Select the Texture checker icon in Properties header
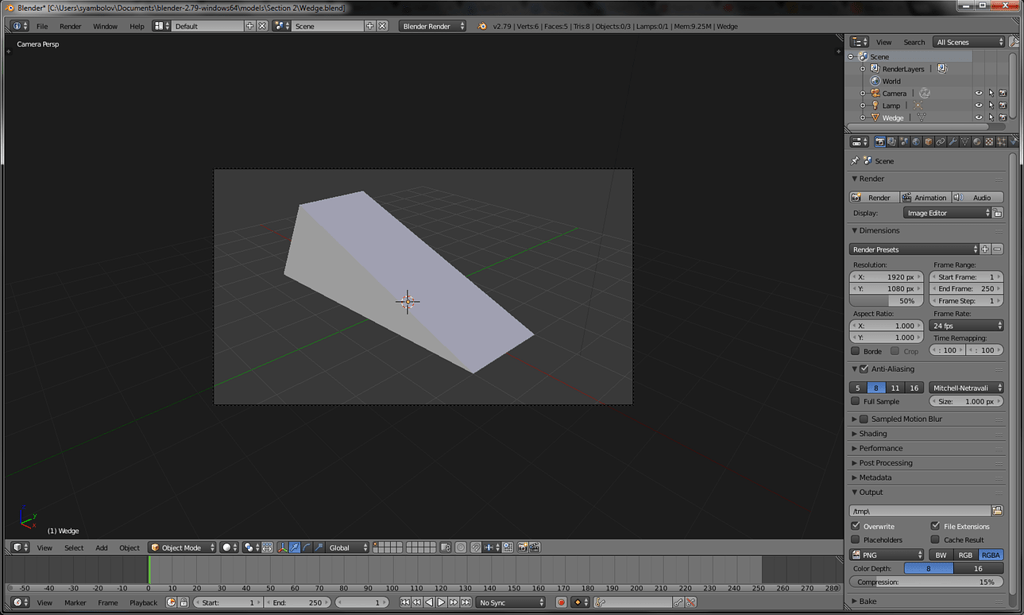 click(989, 141)
